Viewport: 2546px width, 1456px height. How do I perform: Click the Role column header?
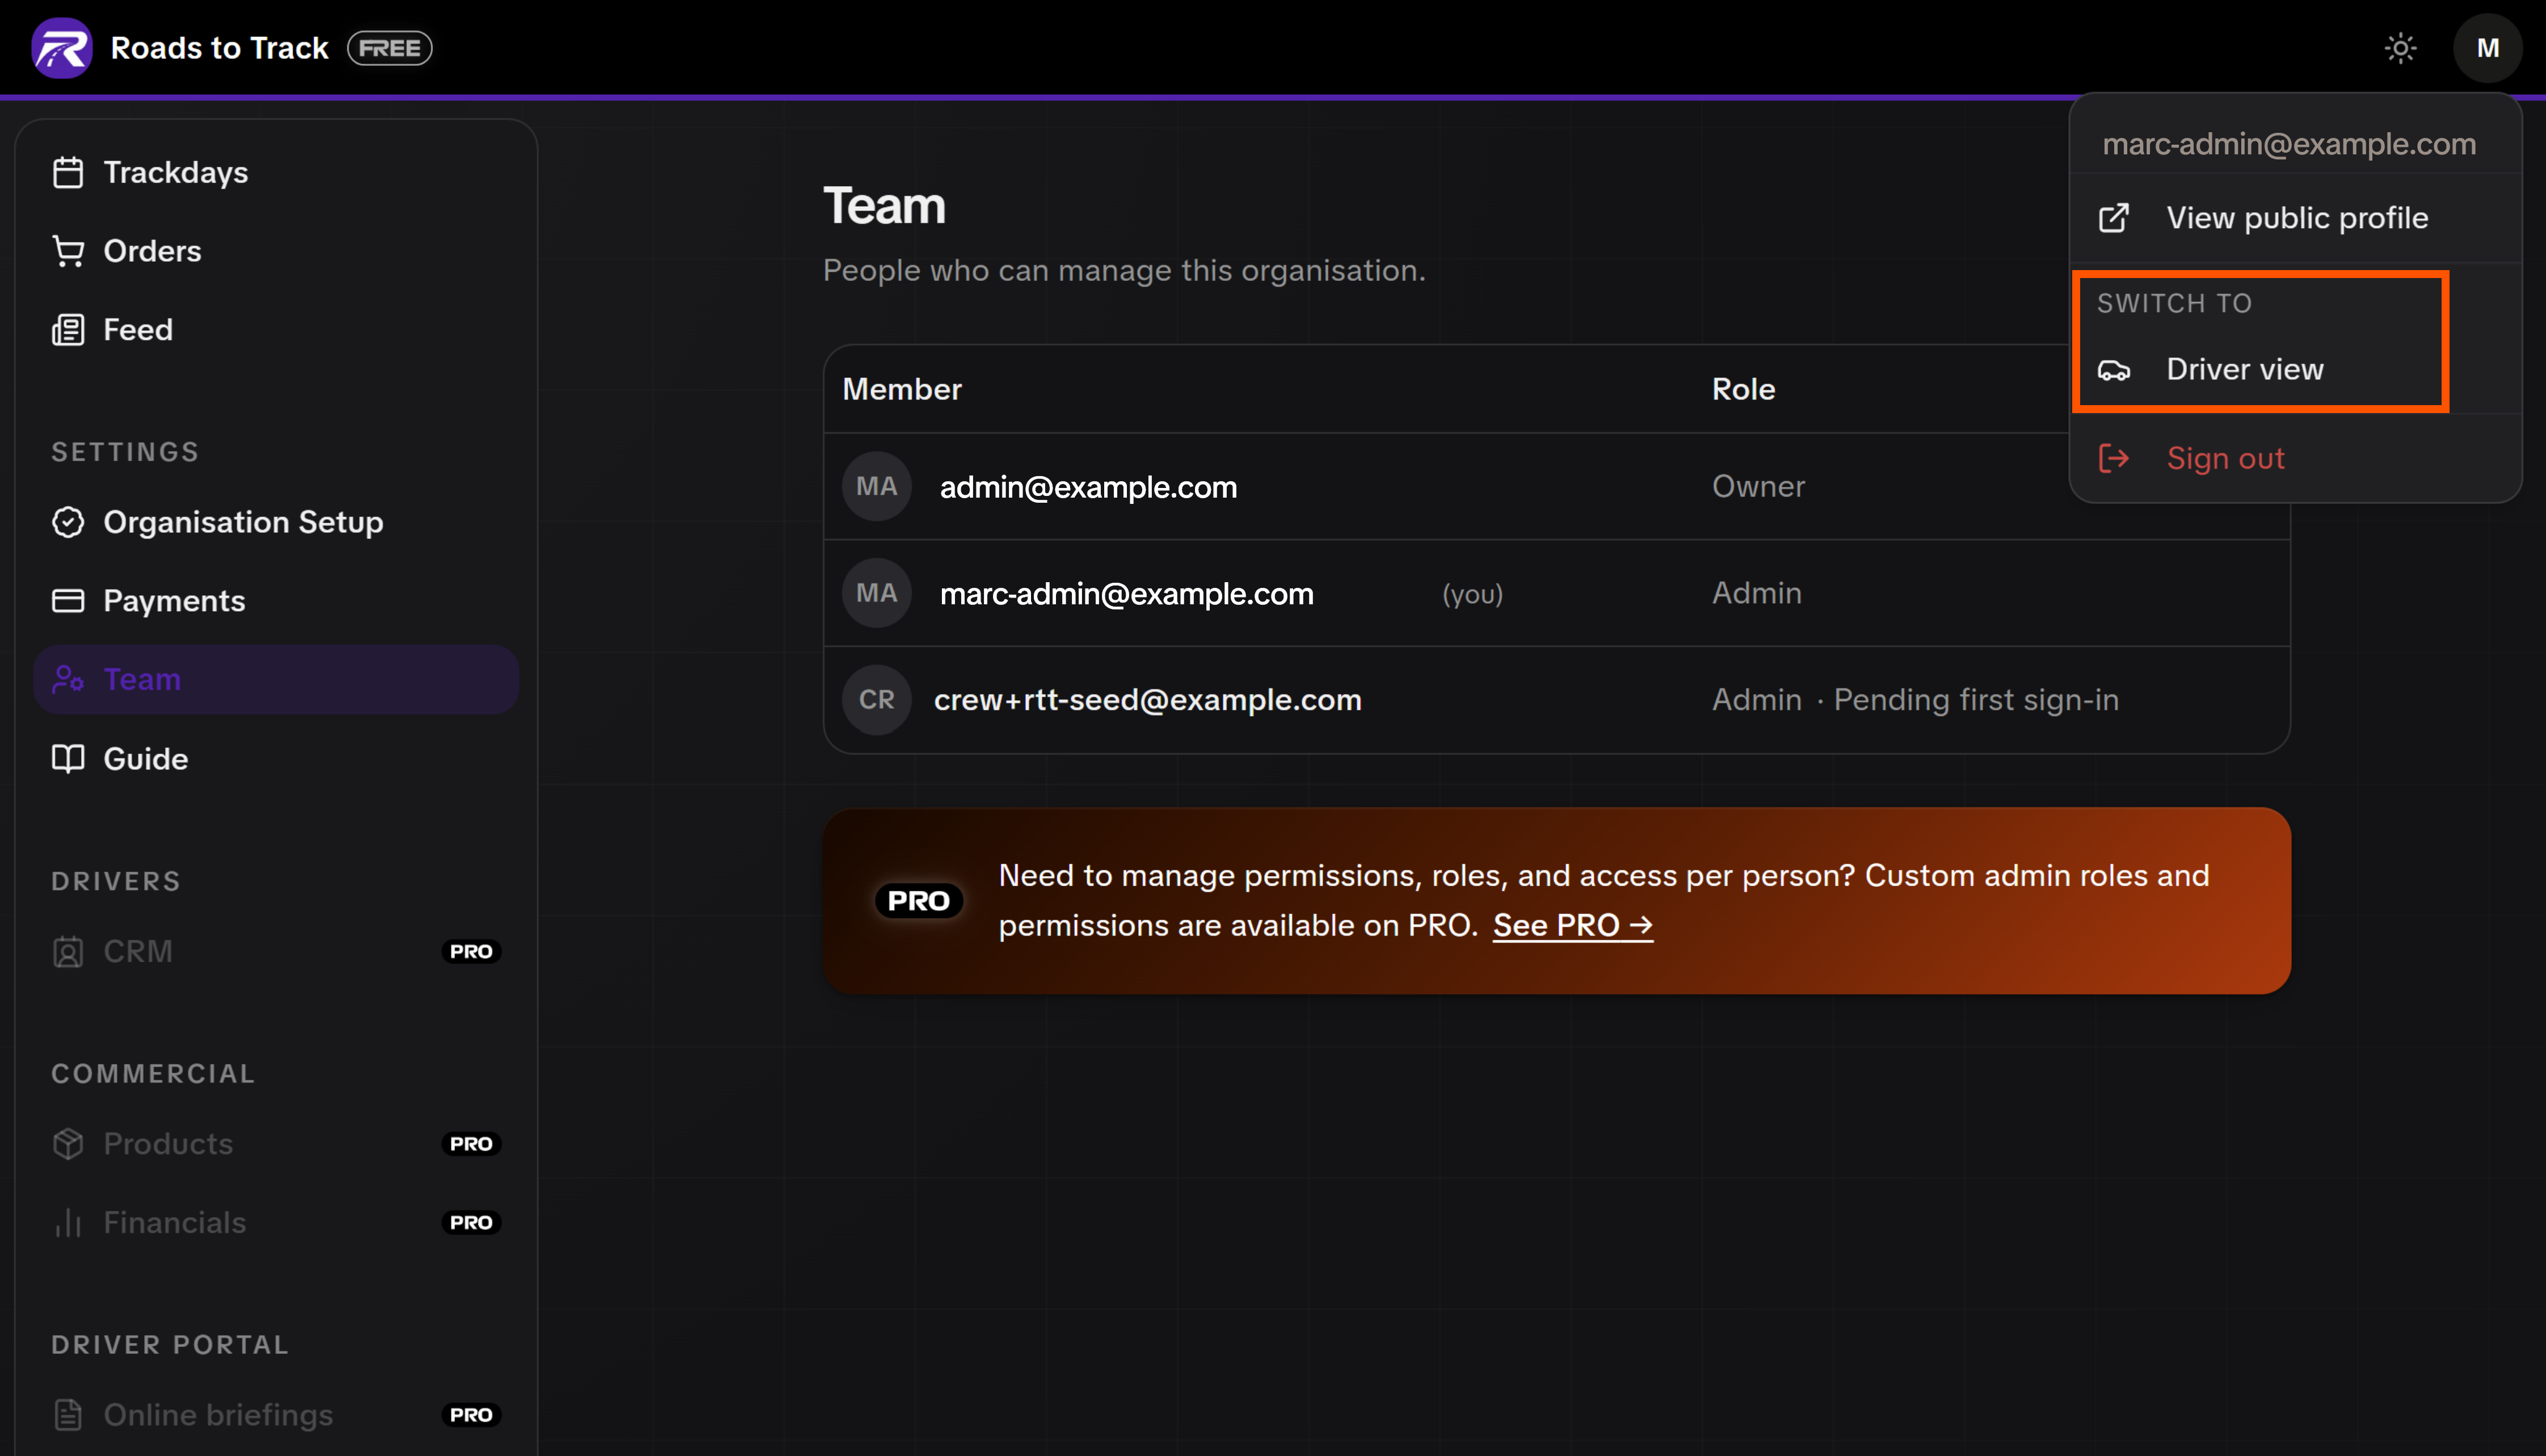pyautogui.click(x=1743, y=389)
